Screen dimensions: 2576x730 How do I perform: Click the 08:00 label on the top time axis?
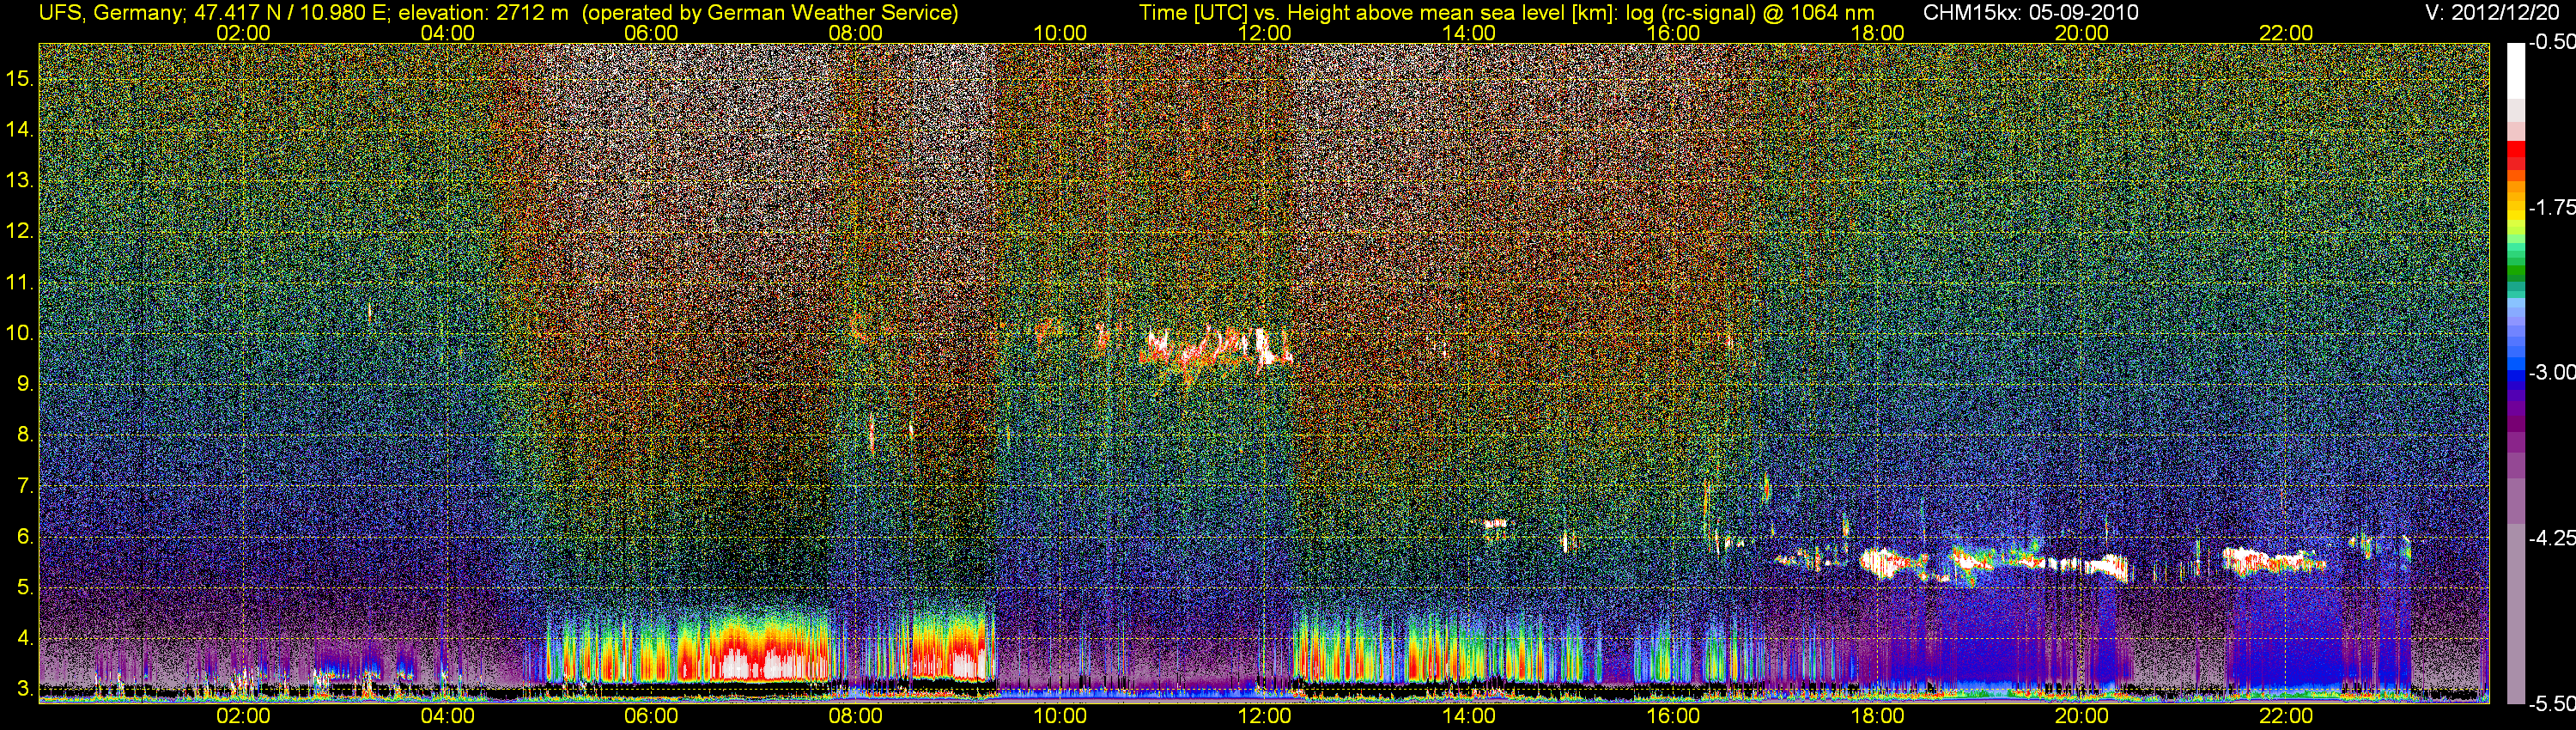tap(856, 33)
